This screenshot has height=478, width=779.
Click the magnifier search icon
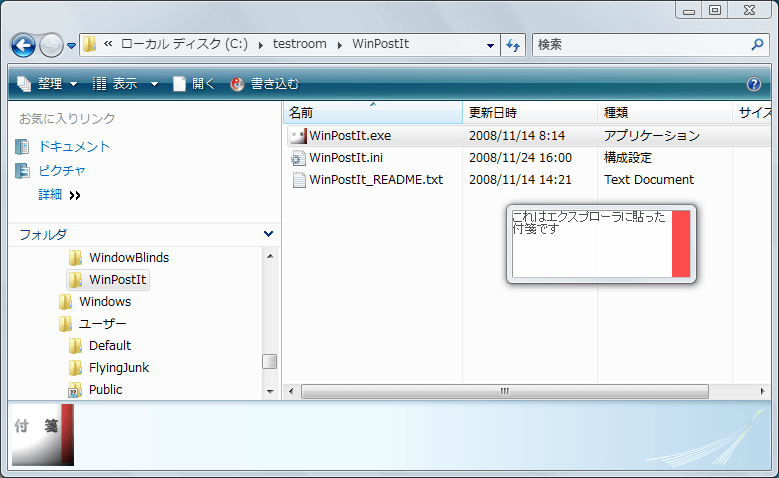coord(757,45)
